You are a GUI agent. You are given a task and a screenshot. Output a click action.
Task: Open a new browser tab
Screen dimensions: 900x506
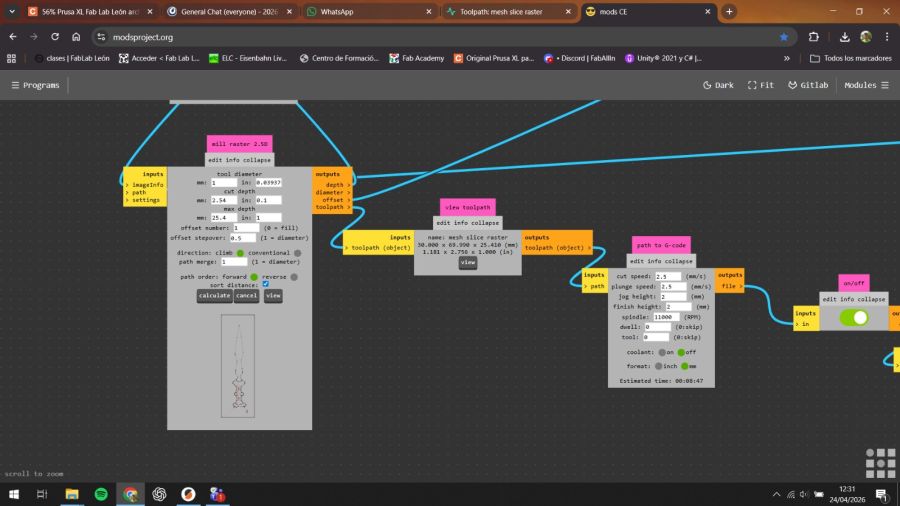729,11
